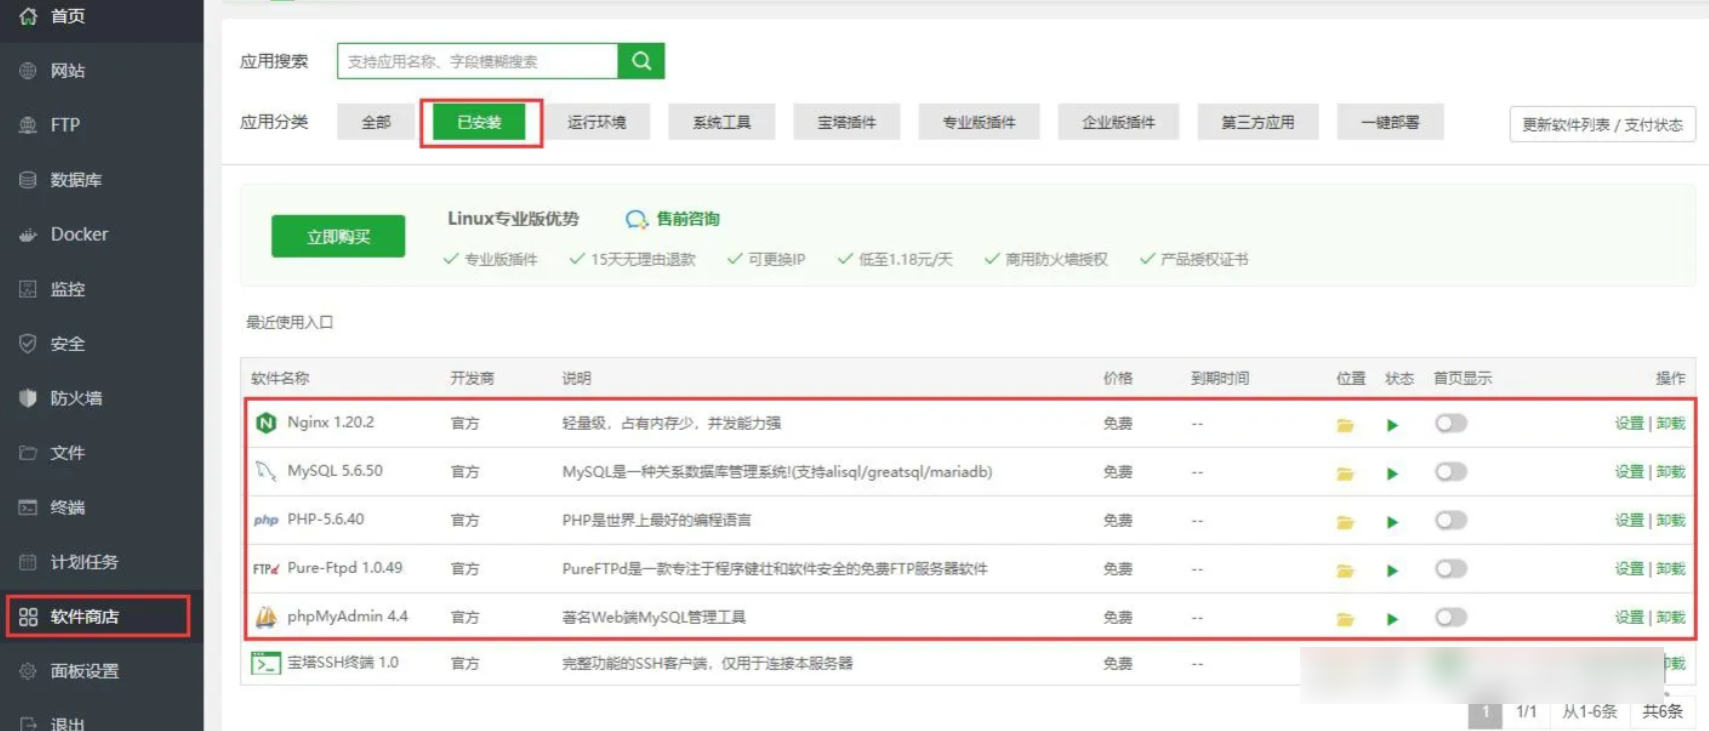1709x731 pixels.
Task: Click the PHP-5.6.40 green status arrow
Action: [1392, 522]
